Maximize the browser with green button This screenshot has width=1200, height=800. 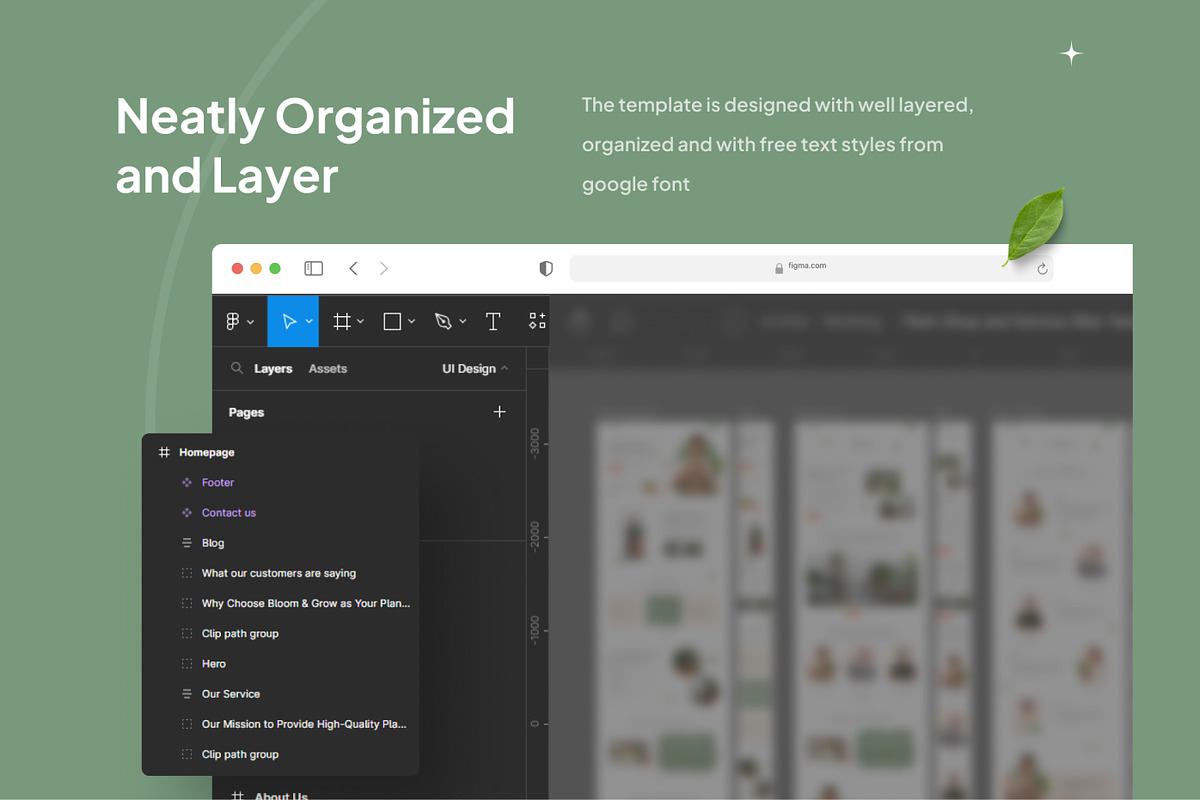click(x=275, y=268)
